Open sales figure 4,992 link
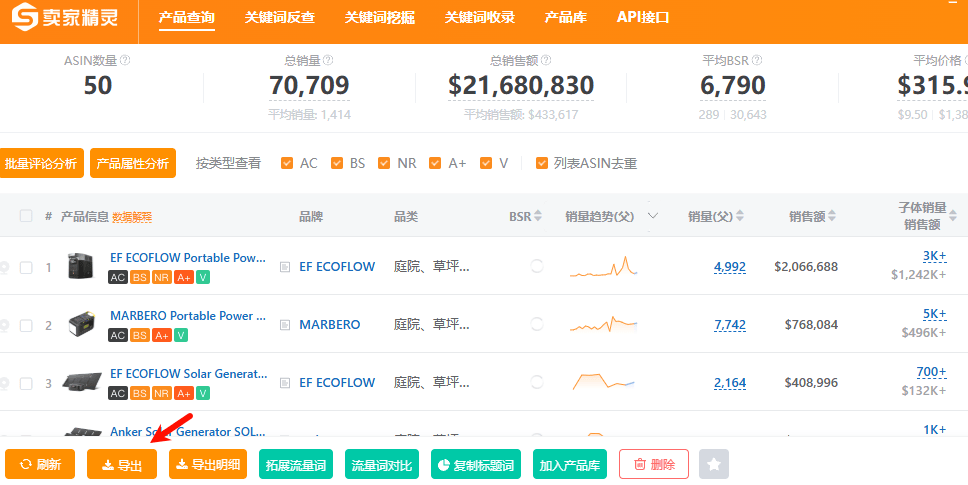 [x=730, y=267]
